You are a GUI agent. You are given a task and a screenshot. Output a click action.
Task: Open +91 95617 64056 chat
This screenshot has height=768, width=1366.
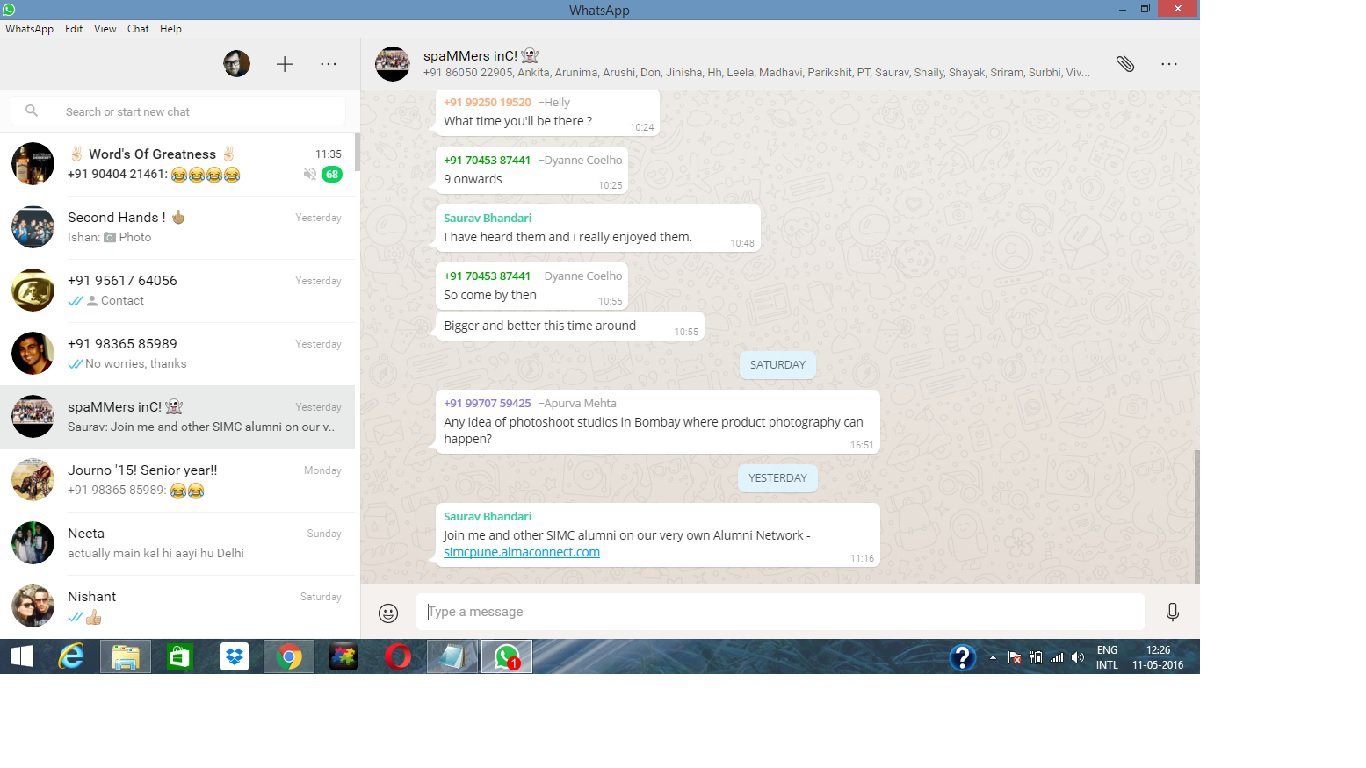click(x=178, y=291)
